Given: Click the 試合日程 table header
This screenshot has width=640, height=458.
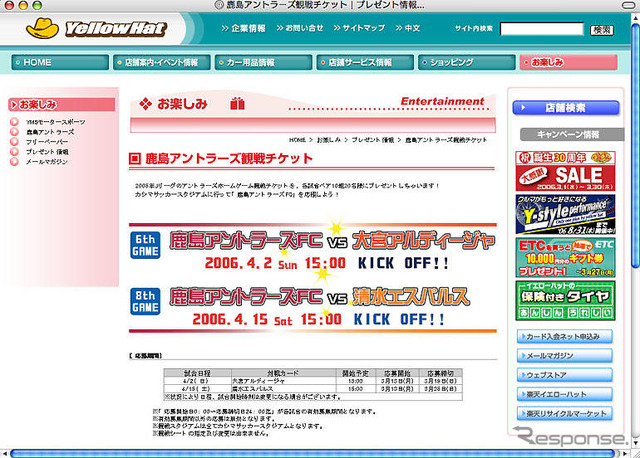Looking at the screenshot, I should 198,373.
